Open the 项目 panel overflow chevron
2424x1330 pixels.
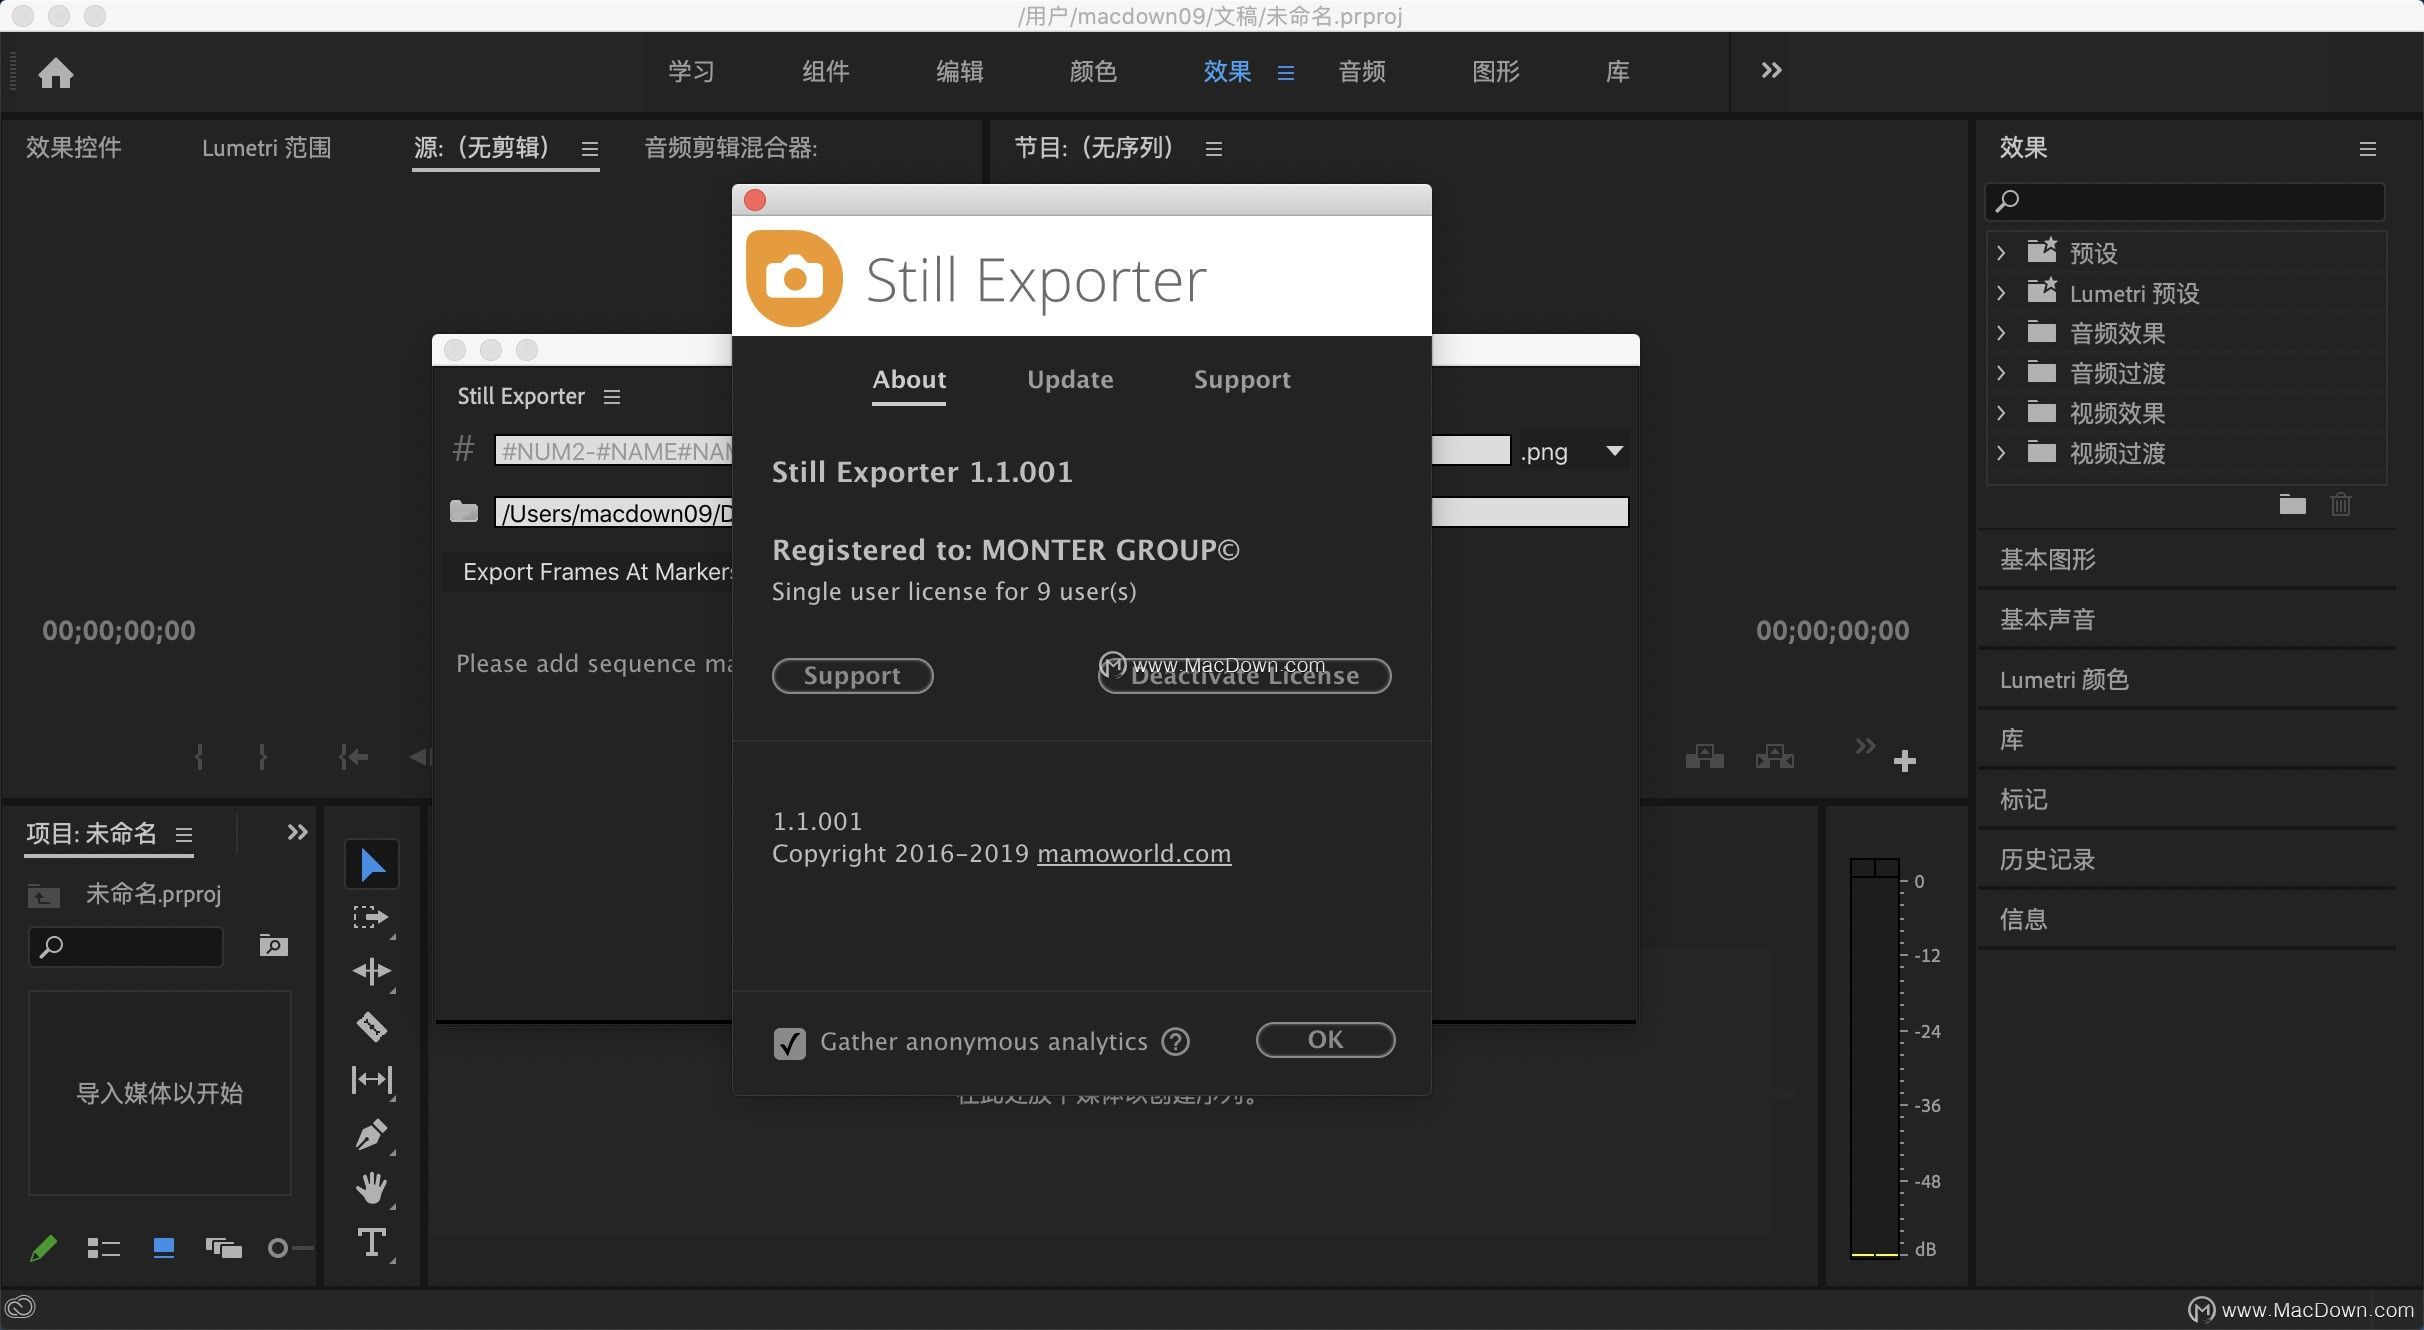coord(297,832)
